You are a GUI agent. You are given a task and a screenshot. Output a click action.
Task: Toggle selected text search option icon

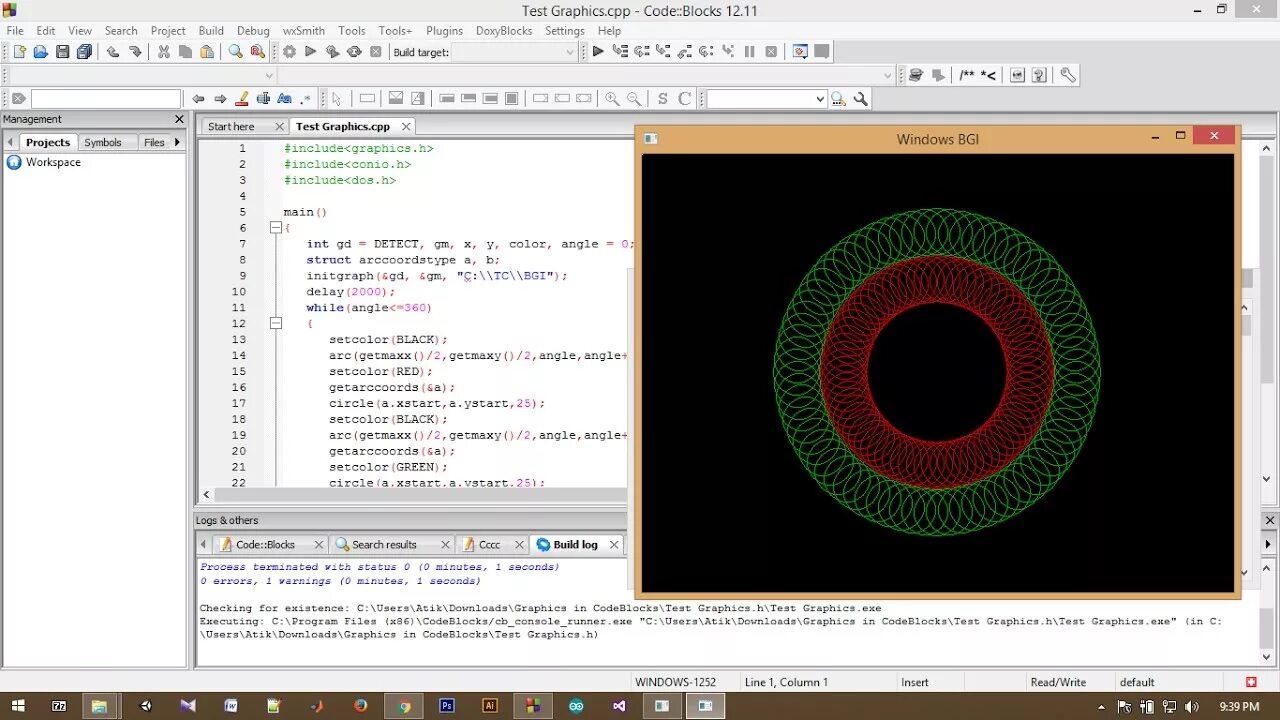click(x=263, y=99)
